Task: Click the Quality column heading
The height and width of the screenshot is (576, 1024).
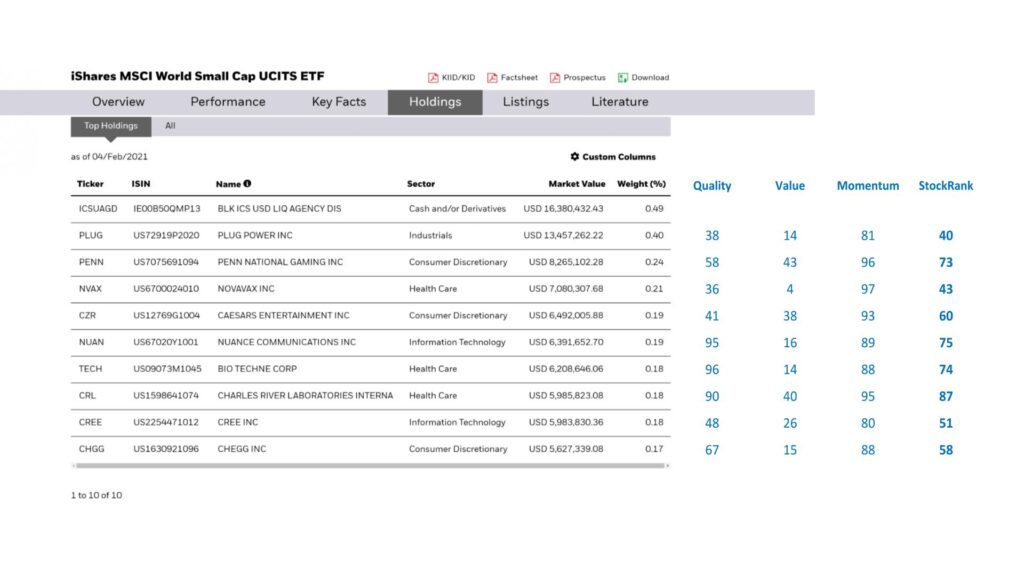Action: tap(712, 185)
